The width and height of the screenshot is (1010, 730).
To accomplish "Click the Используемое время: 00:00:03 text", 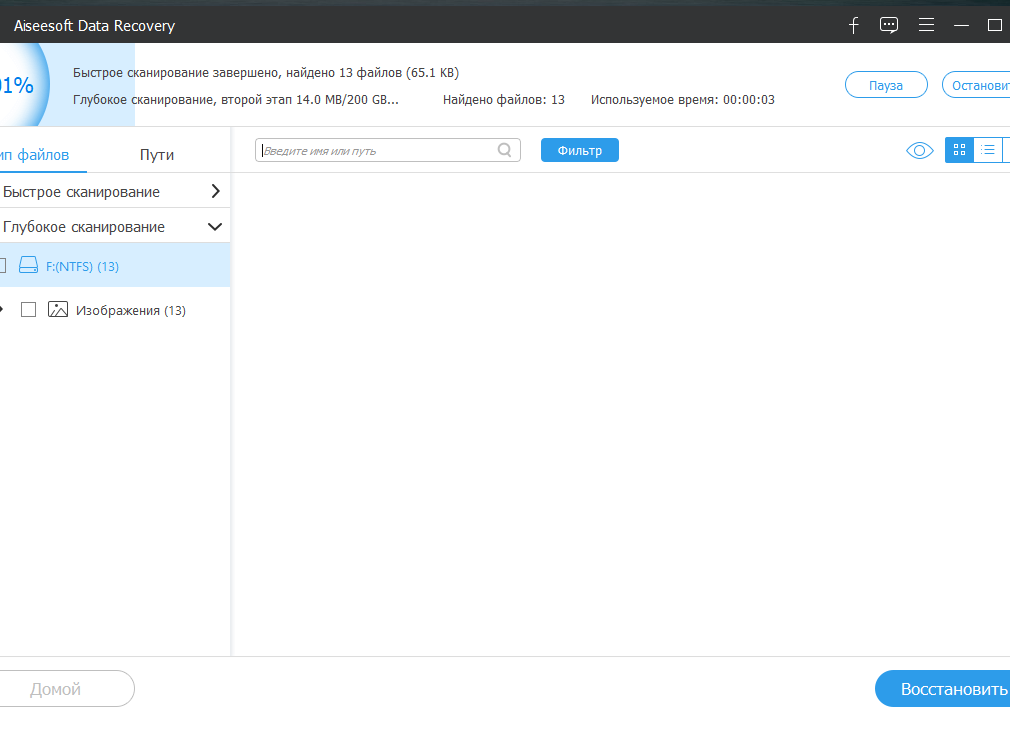I will (683, 100).
